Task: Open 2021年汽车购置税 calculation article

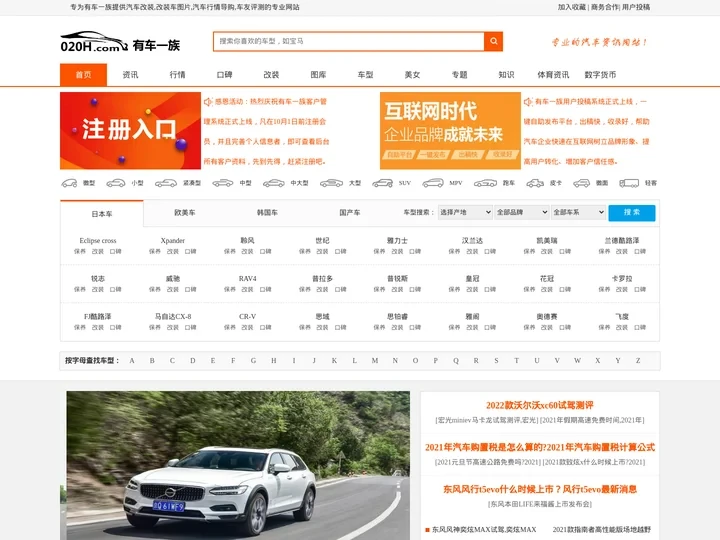Action: tap(540, 447)
